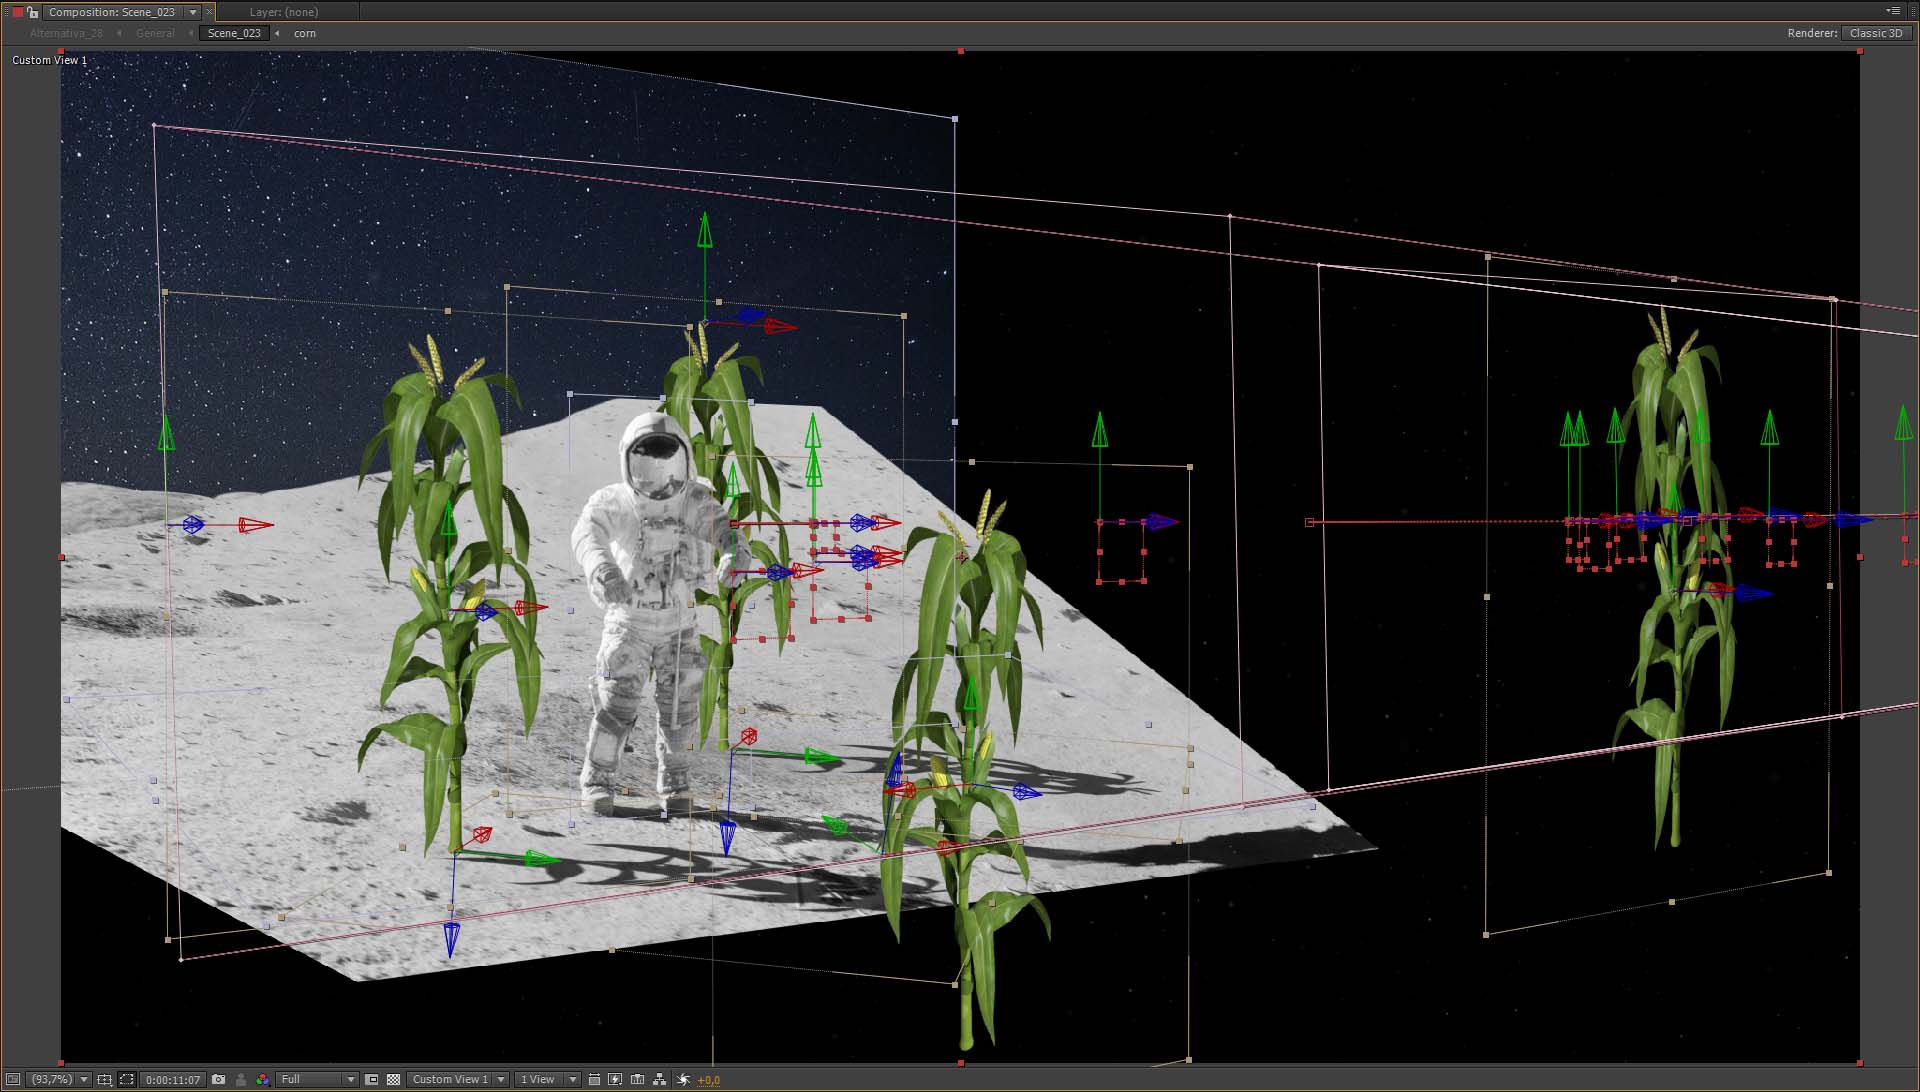This screenshot has width=1920, height=1092.
Task: Click the current time 0:00:11:07 field
Action: click(173, 1080)
